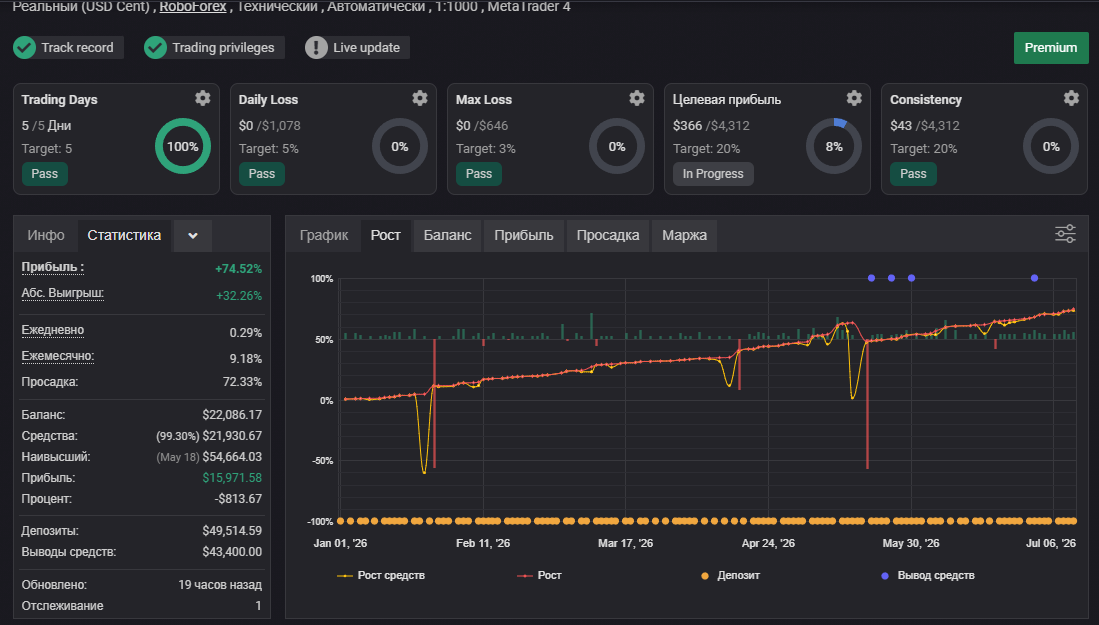Open Trading Days card gear settings
The height and width of the screenshot is (625, 1099).
[x=203, y=98]
